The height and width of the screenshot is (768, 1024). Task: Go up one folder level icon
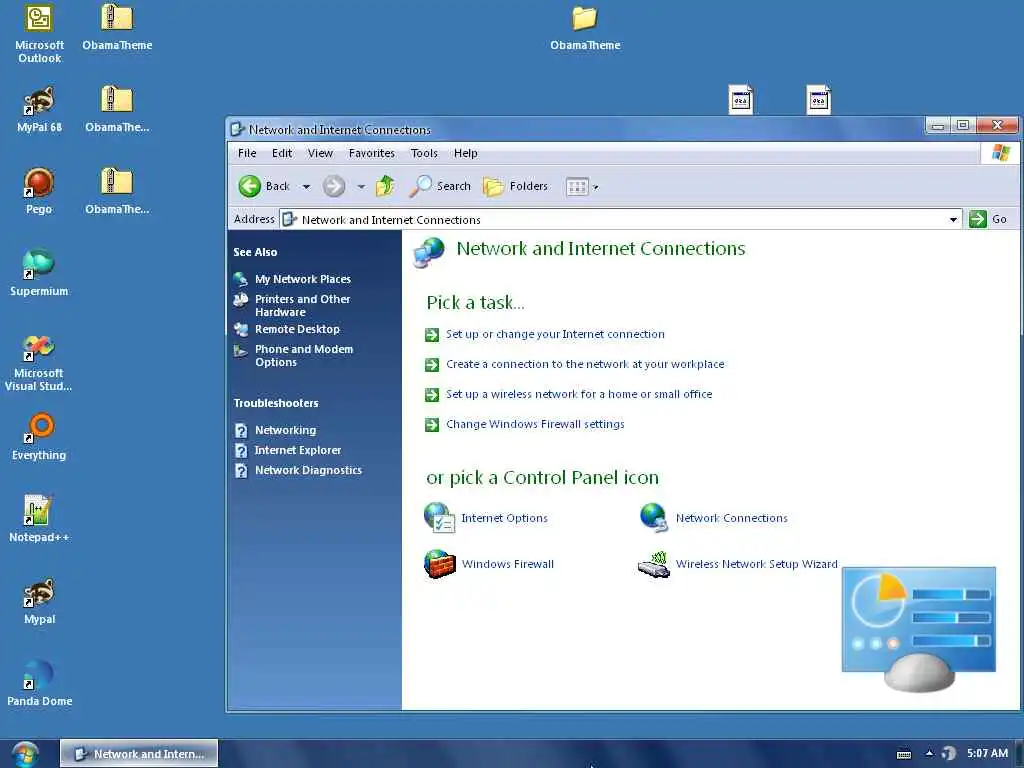click(x=385, y=186)
